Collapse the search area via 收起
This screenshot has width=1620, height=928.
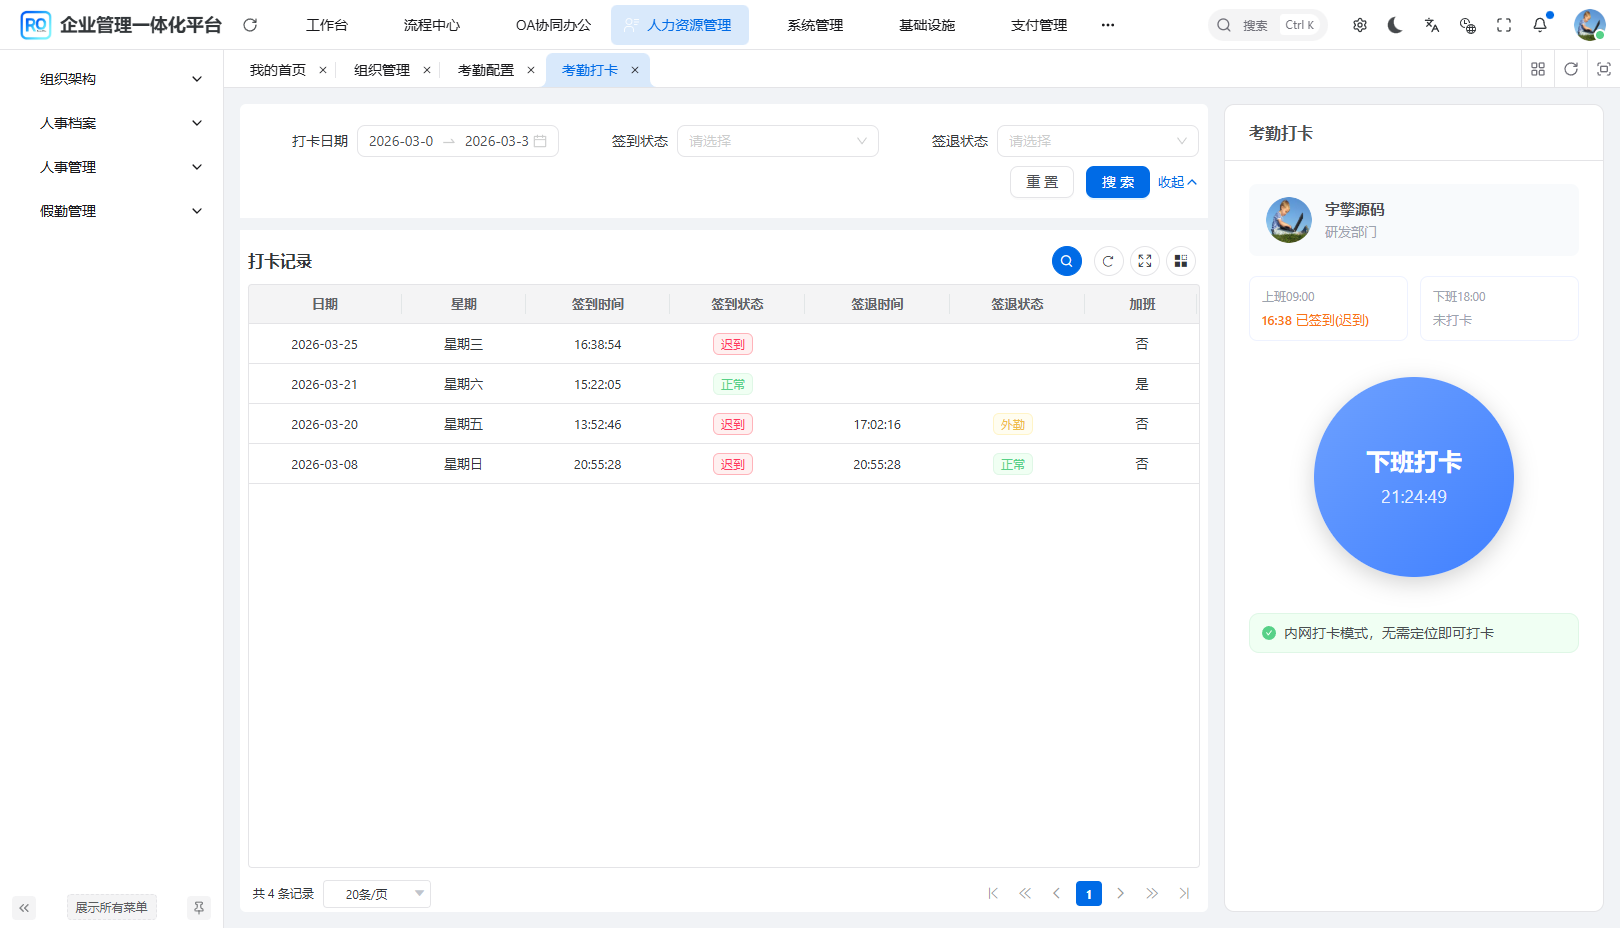[1176, 182]
